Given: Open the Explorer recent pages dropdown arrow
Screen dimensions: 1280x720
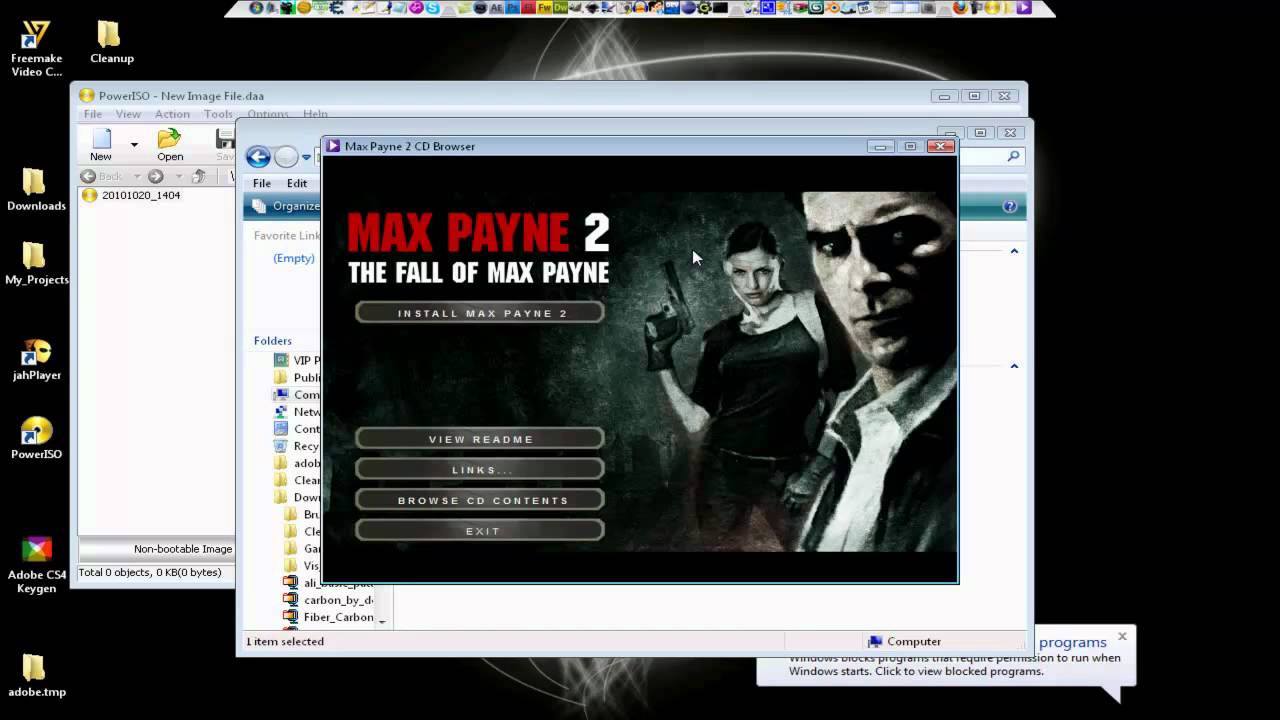Looking at the screenshot, I should (306, 157).
